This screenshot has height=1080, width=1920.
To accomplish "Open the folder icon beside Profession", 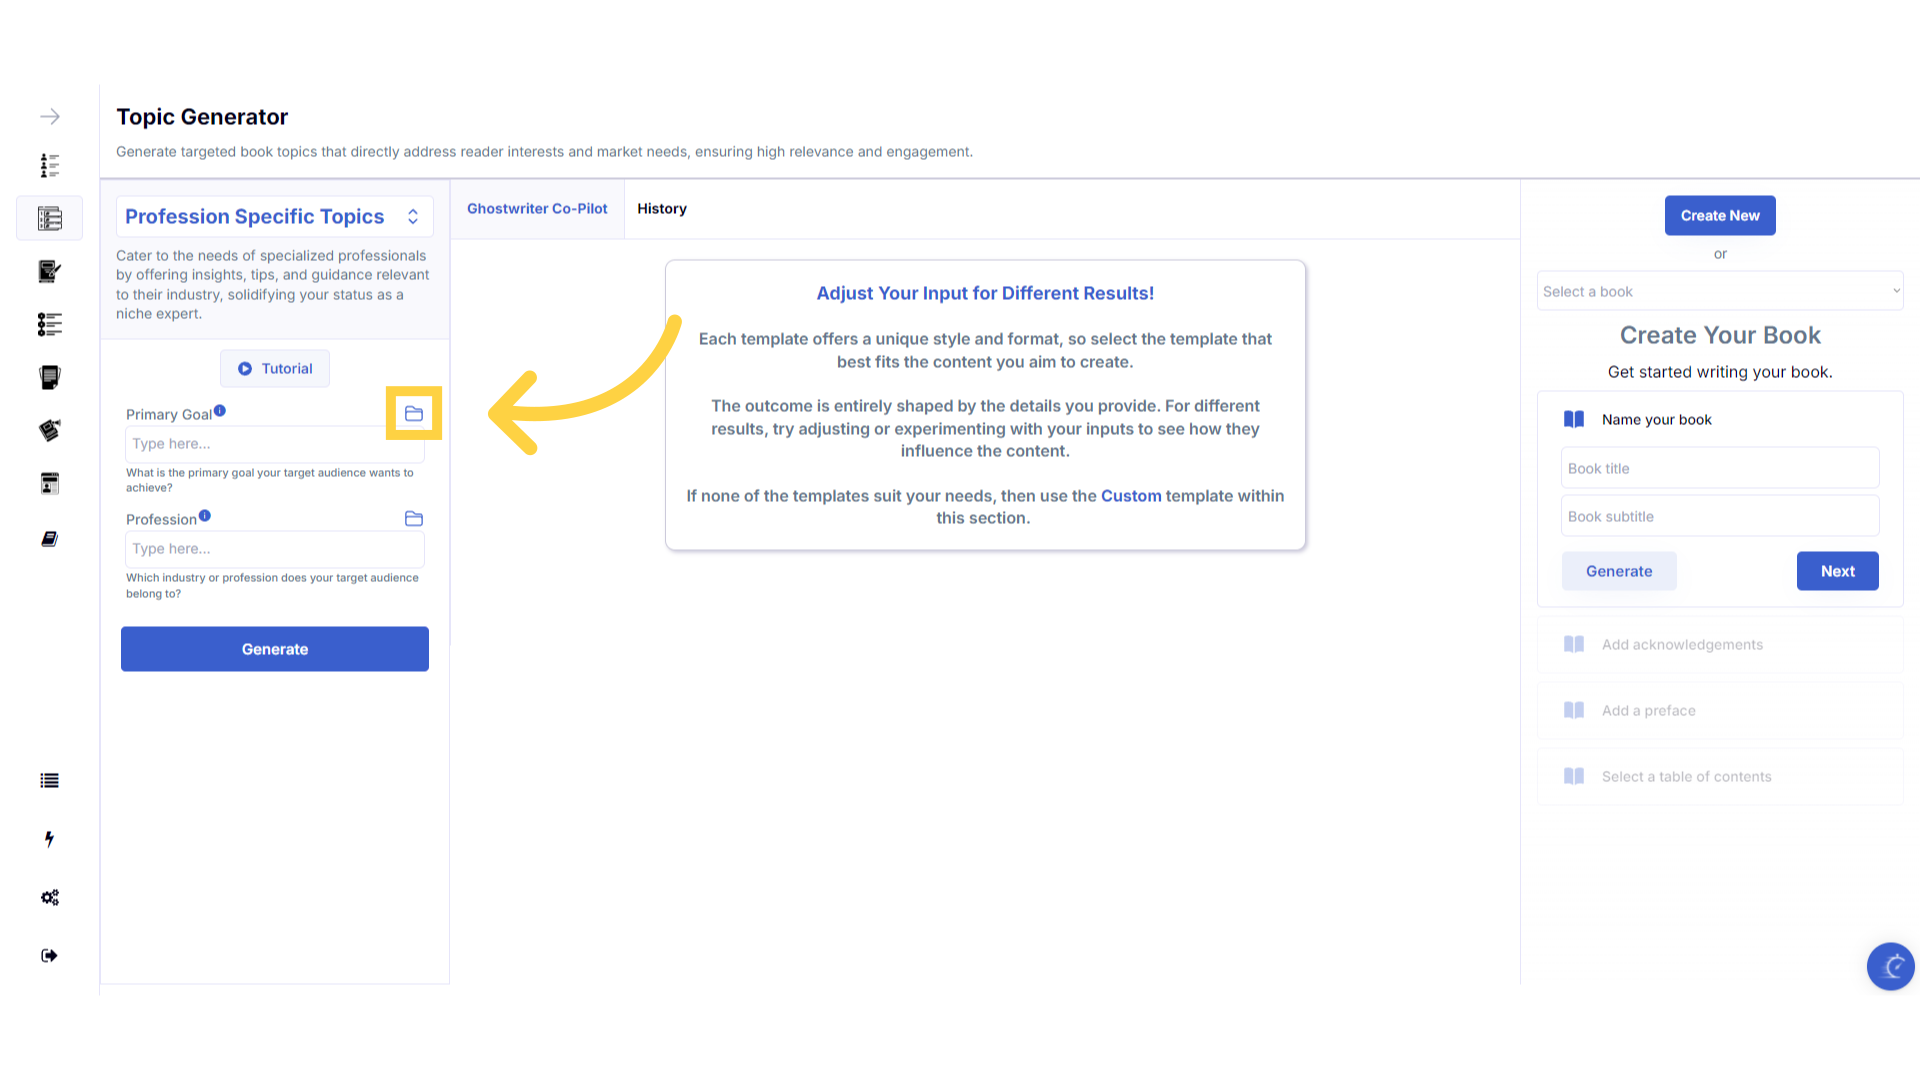I will (x=414, y=519).
